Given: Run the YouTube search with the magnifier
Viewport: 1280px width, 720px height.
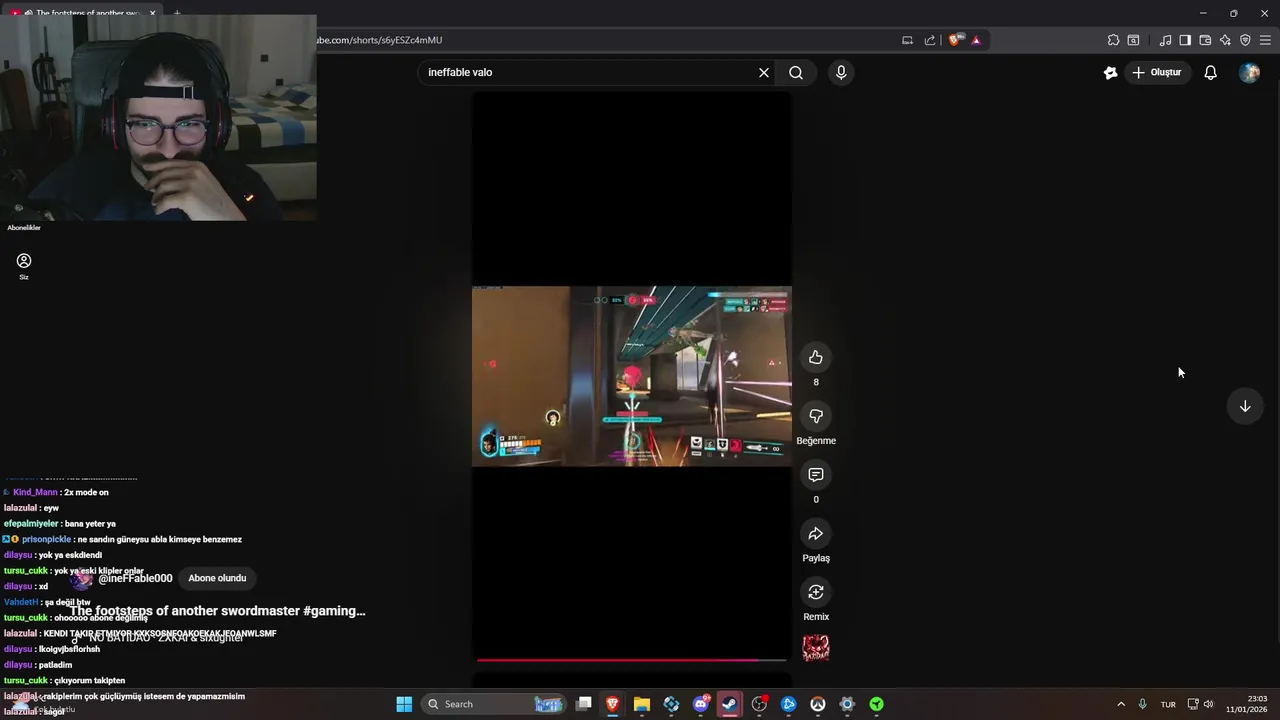Looking at the screenshot, I should [796, 72].
